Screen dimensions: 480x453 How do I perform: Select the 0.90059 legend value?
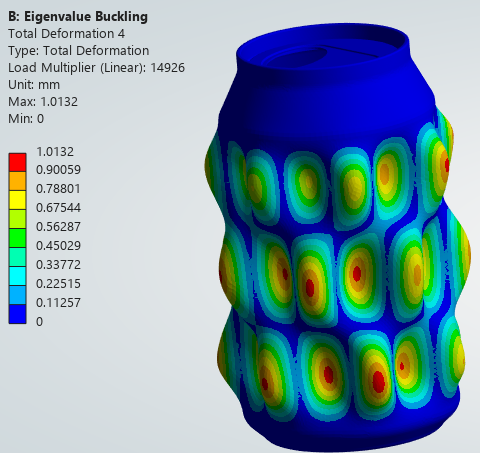(x=58, y=170)
